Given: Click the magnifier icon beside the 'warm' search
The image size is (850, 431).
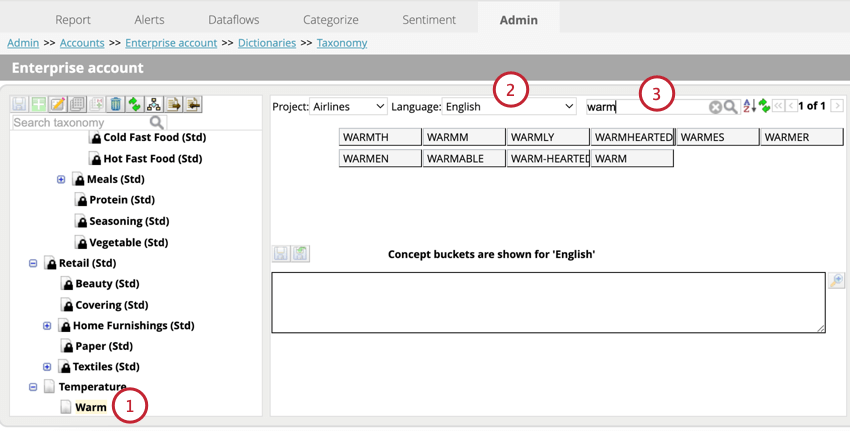Looking at the screenshot, I should 731,107.
